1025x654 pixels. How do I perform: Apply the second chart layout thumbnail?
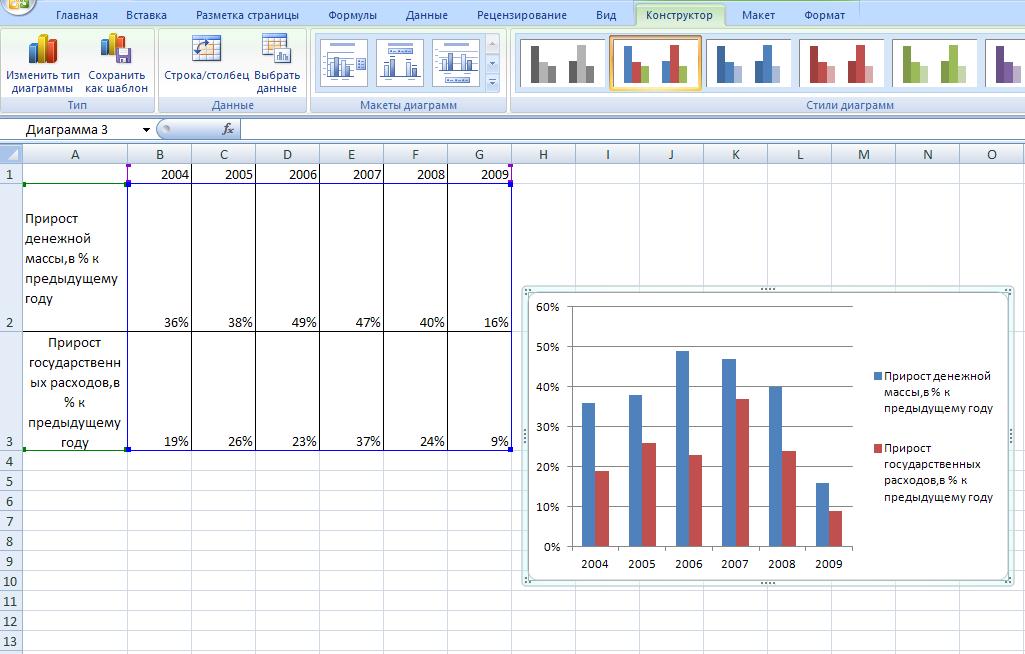[x=400, y=63]
